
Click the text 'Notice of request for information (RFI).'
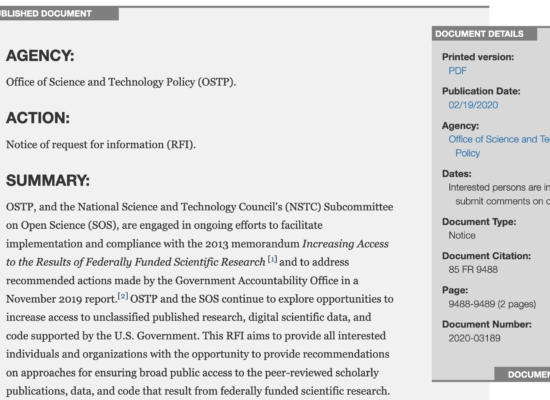click(x=101, y=145)
